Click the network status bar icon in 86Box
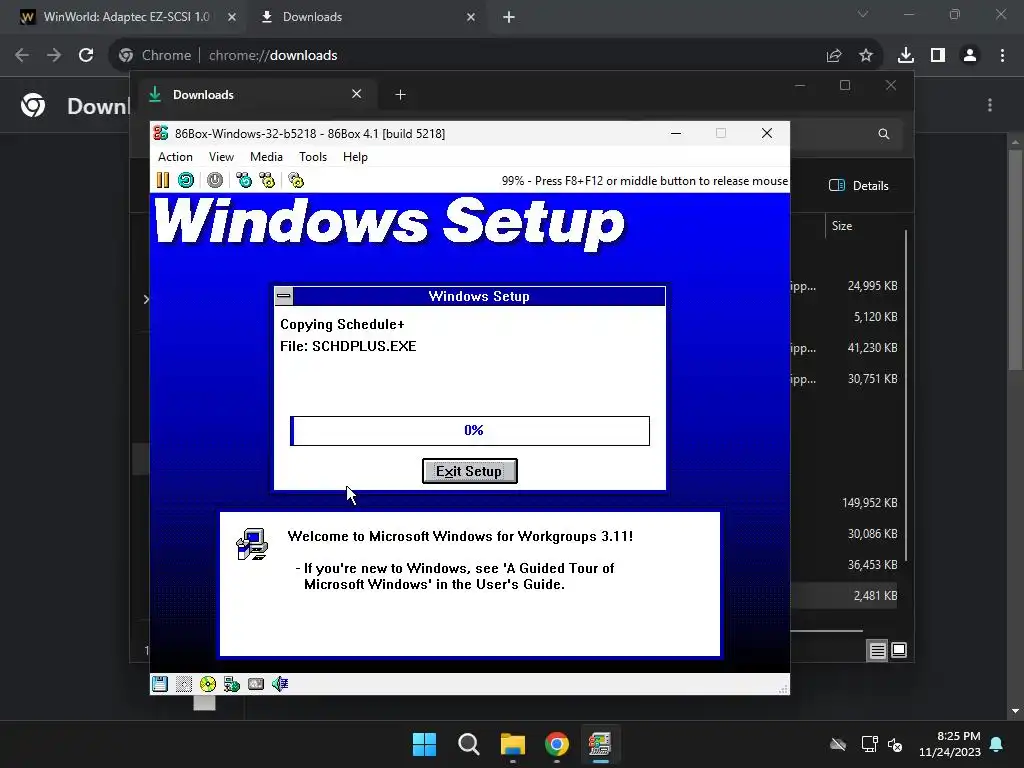This screenshot has width=1024, height=768. point(232,684)
